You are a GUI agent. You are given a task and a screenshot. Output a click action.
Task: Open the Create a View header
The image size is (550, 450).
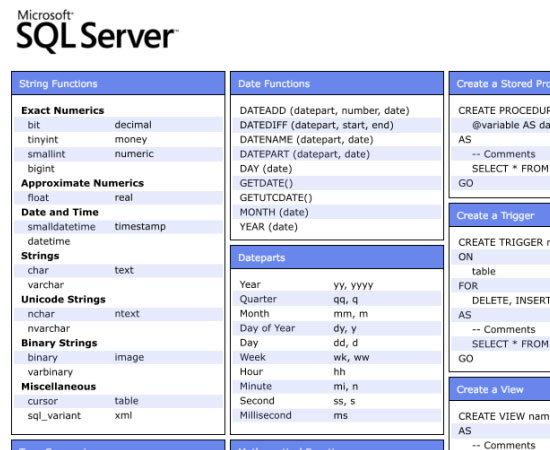499,389
